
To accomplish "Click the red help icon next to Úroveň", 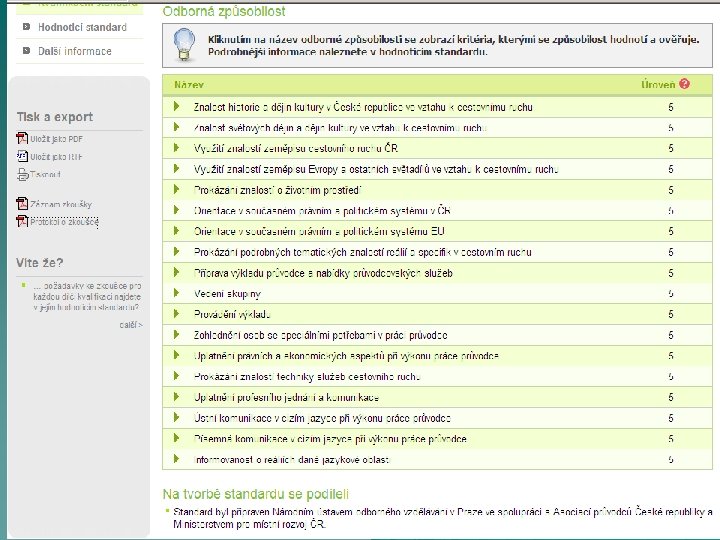I will pyautogui.click(x=684, y=84).
